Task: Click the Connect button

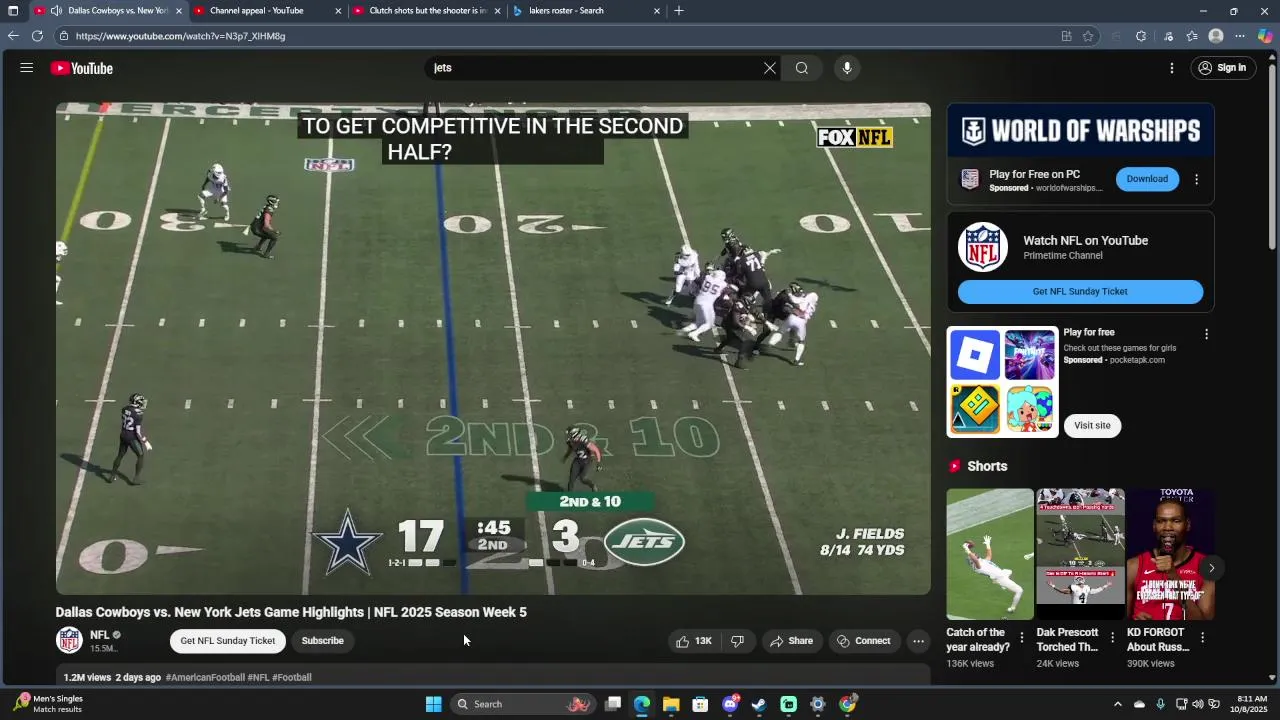Action: coord(864,641)
